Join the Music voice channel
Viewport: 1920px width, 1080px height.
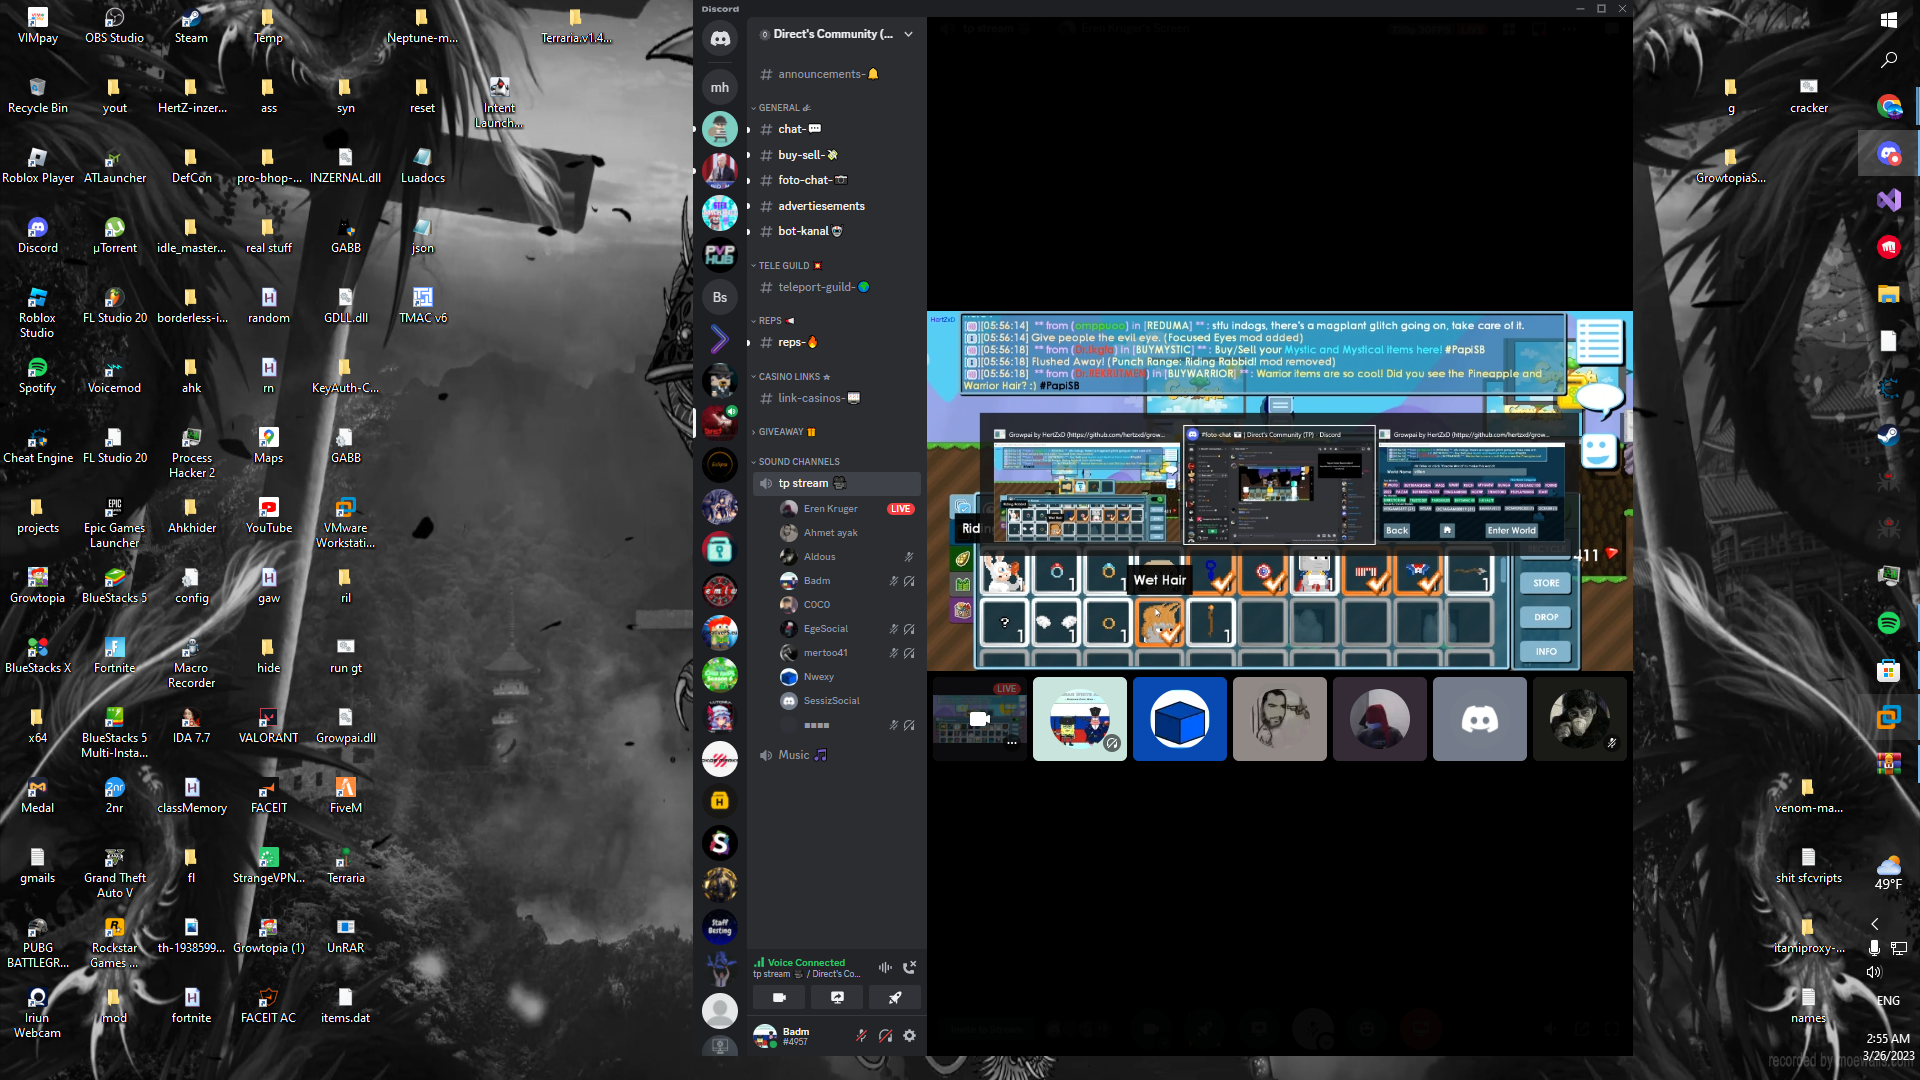794,755
